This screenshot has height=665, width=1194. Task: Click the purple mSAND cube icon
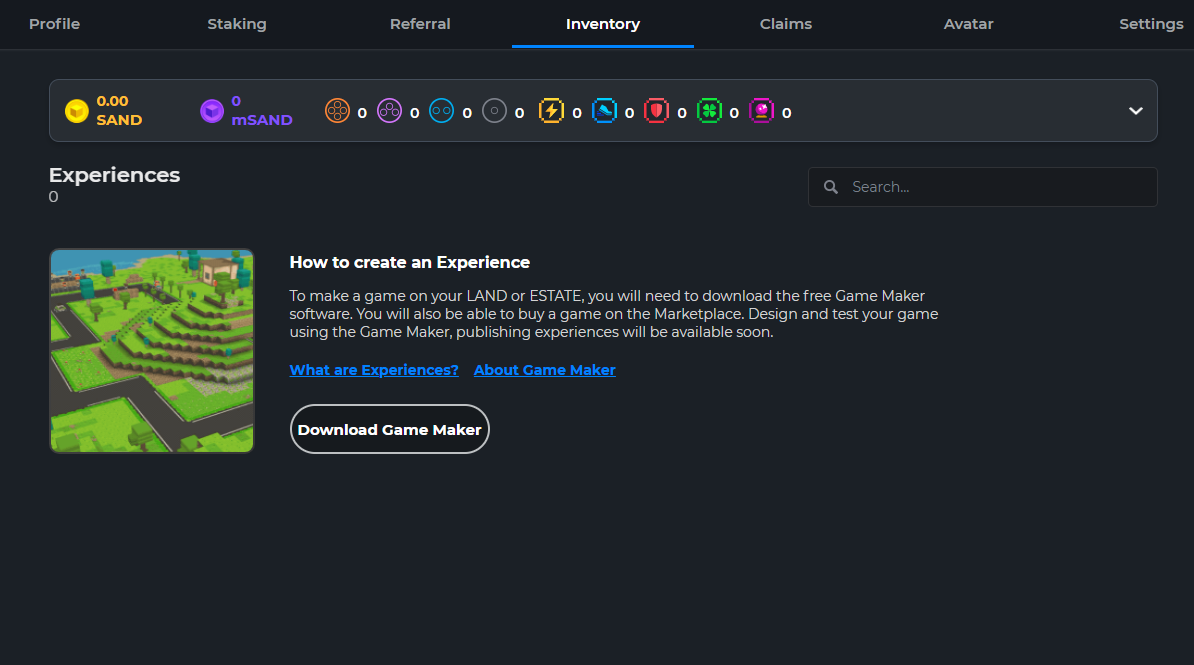pyautogui.click(x=212, y=111)
